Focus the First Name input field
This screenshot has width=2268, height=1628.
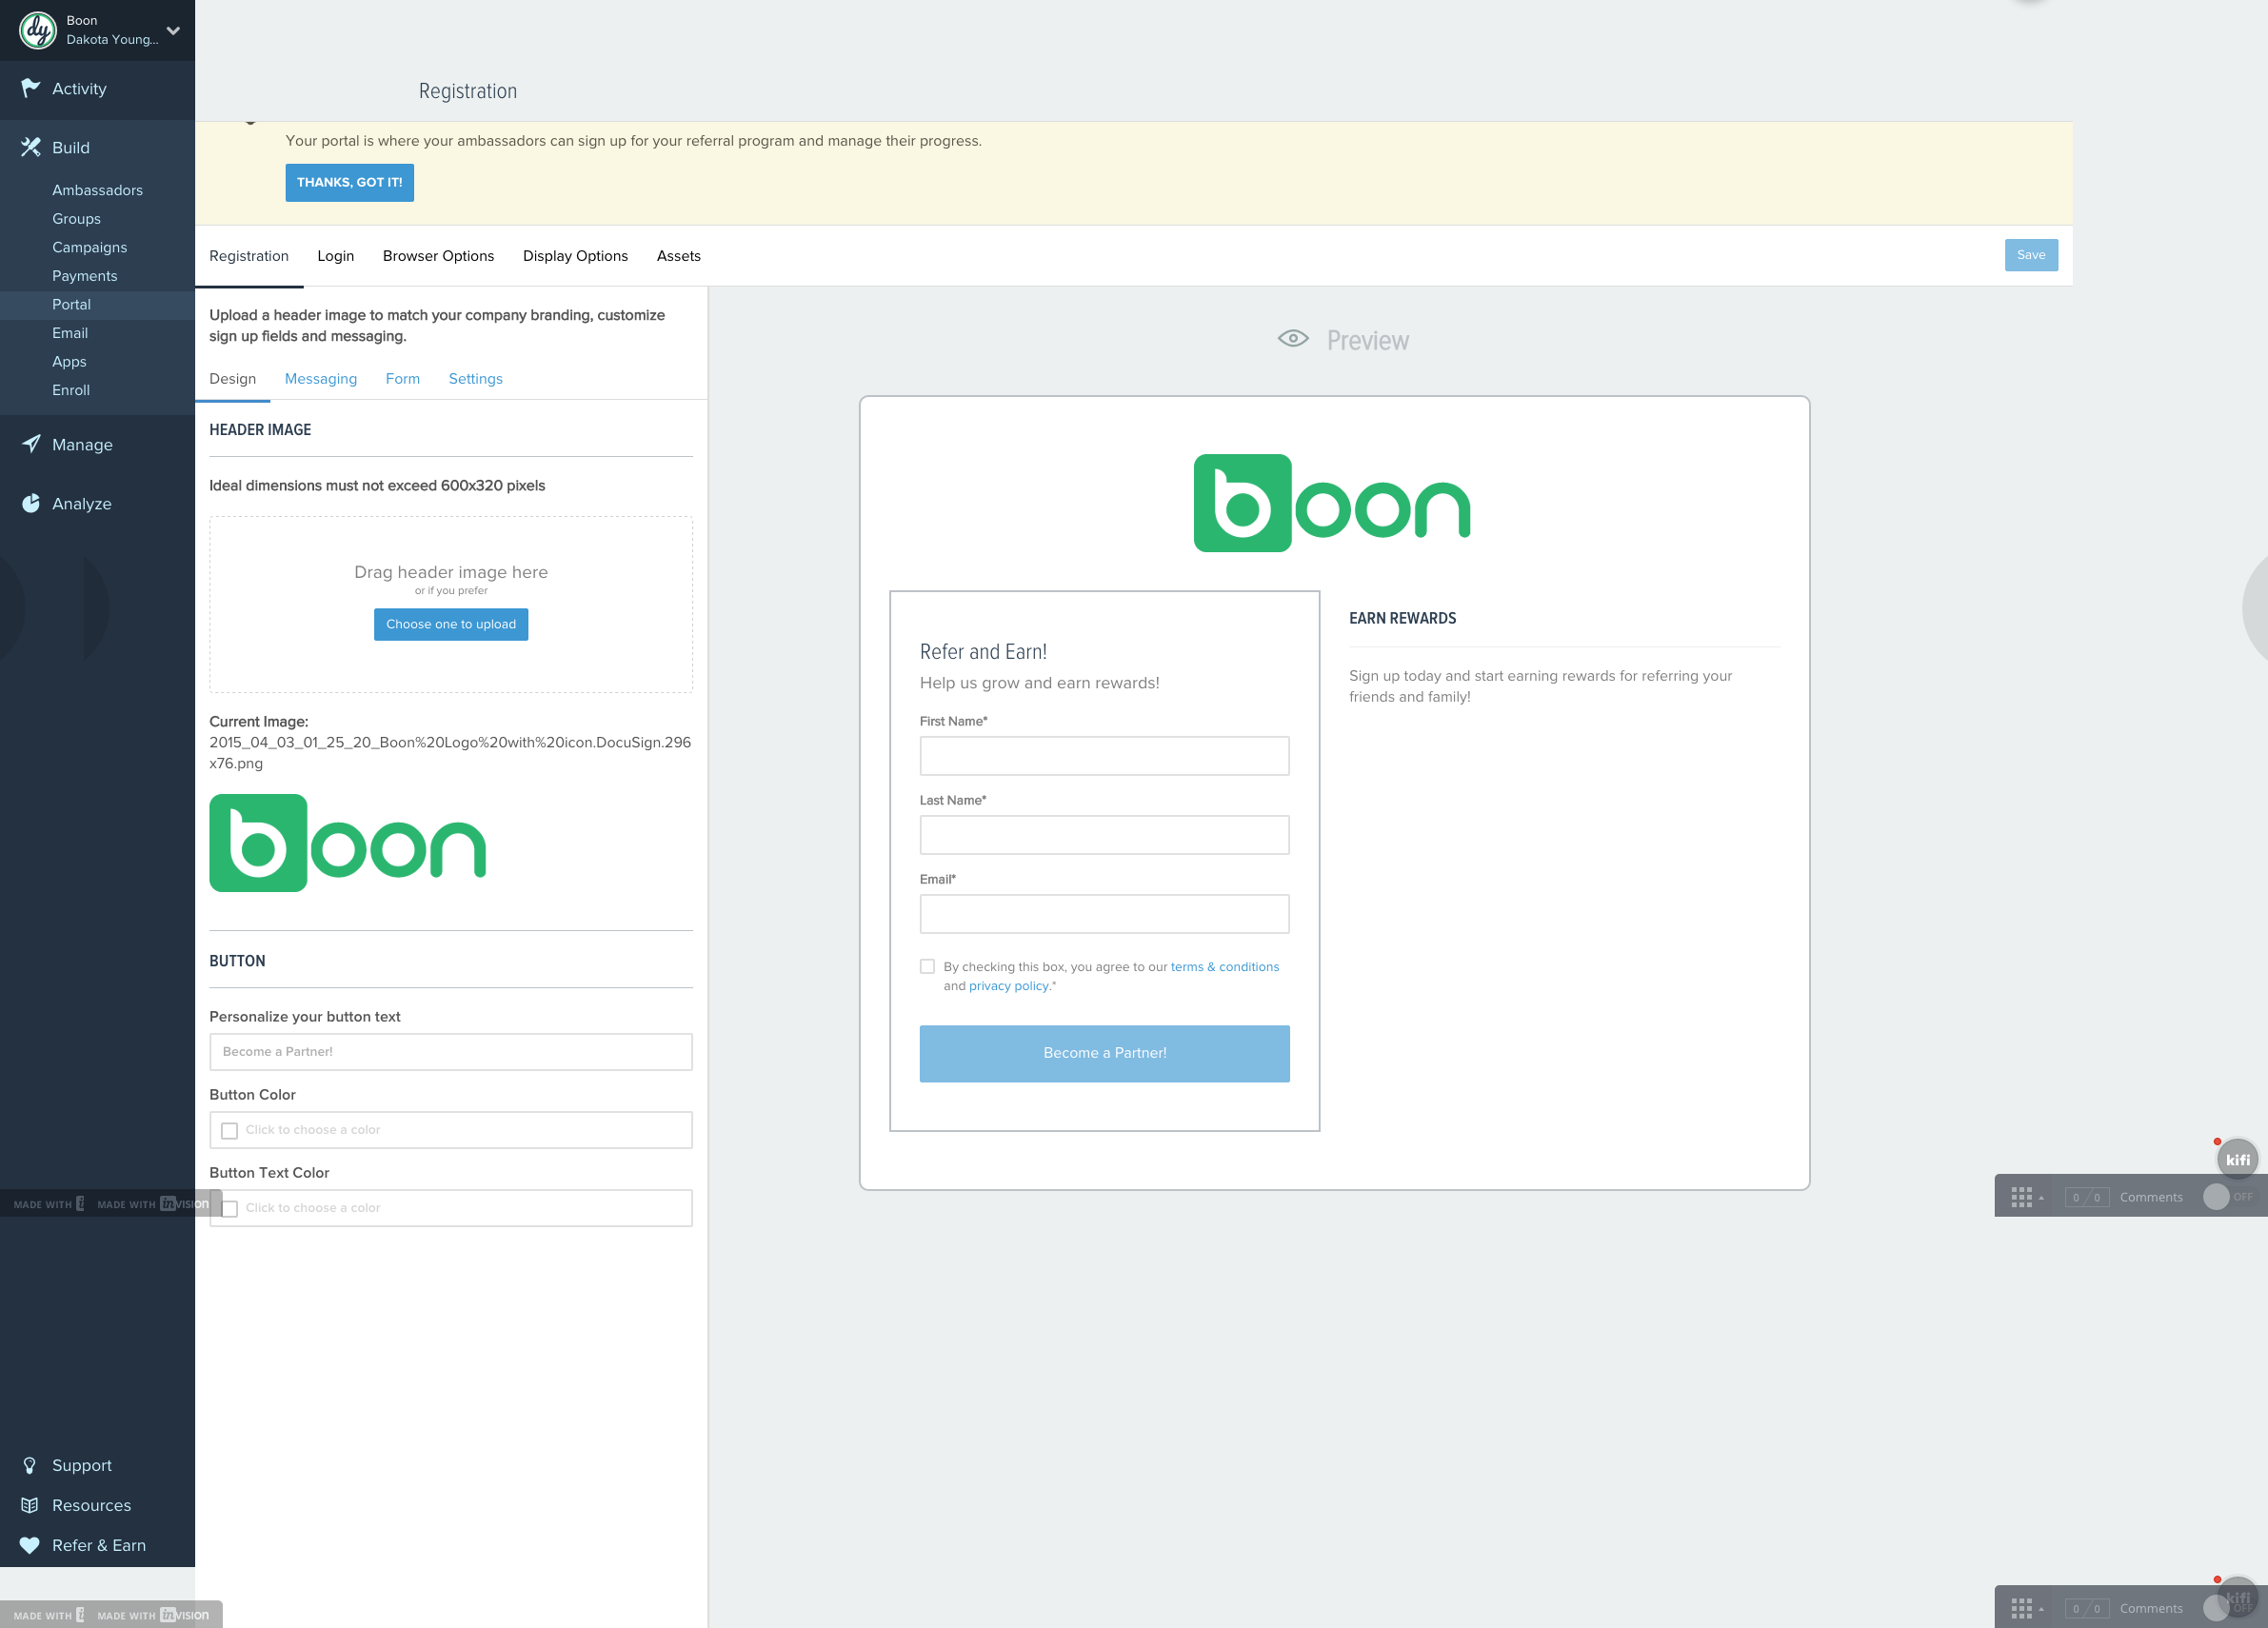[x=1104, y=756]
